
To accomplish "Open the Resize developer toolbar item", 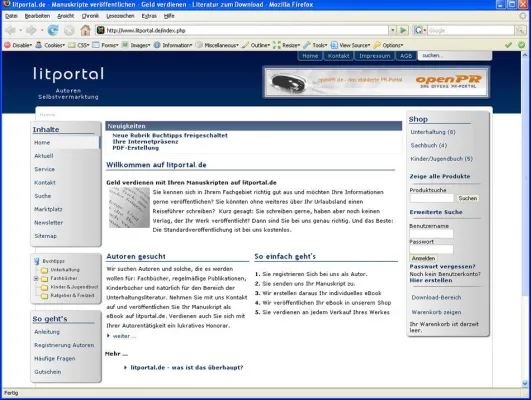I will (286, 45).
